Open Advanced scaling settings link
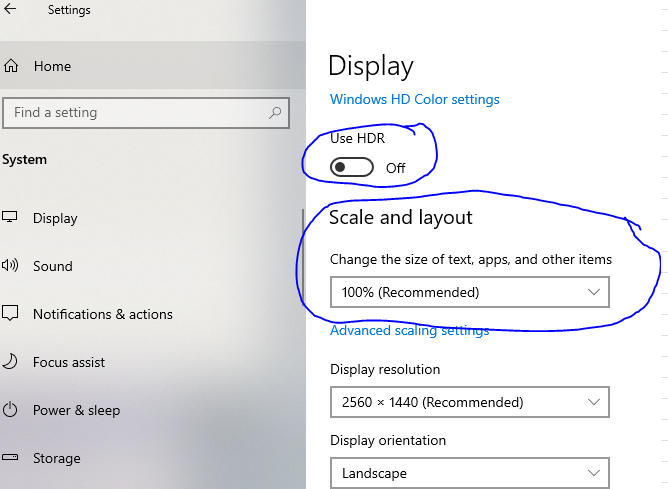Screen dimensions: 668x489 [409, 331]
